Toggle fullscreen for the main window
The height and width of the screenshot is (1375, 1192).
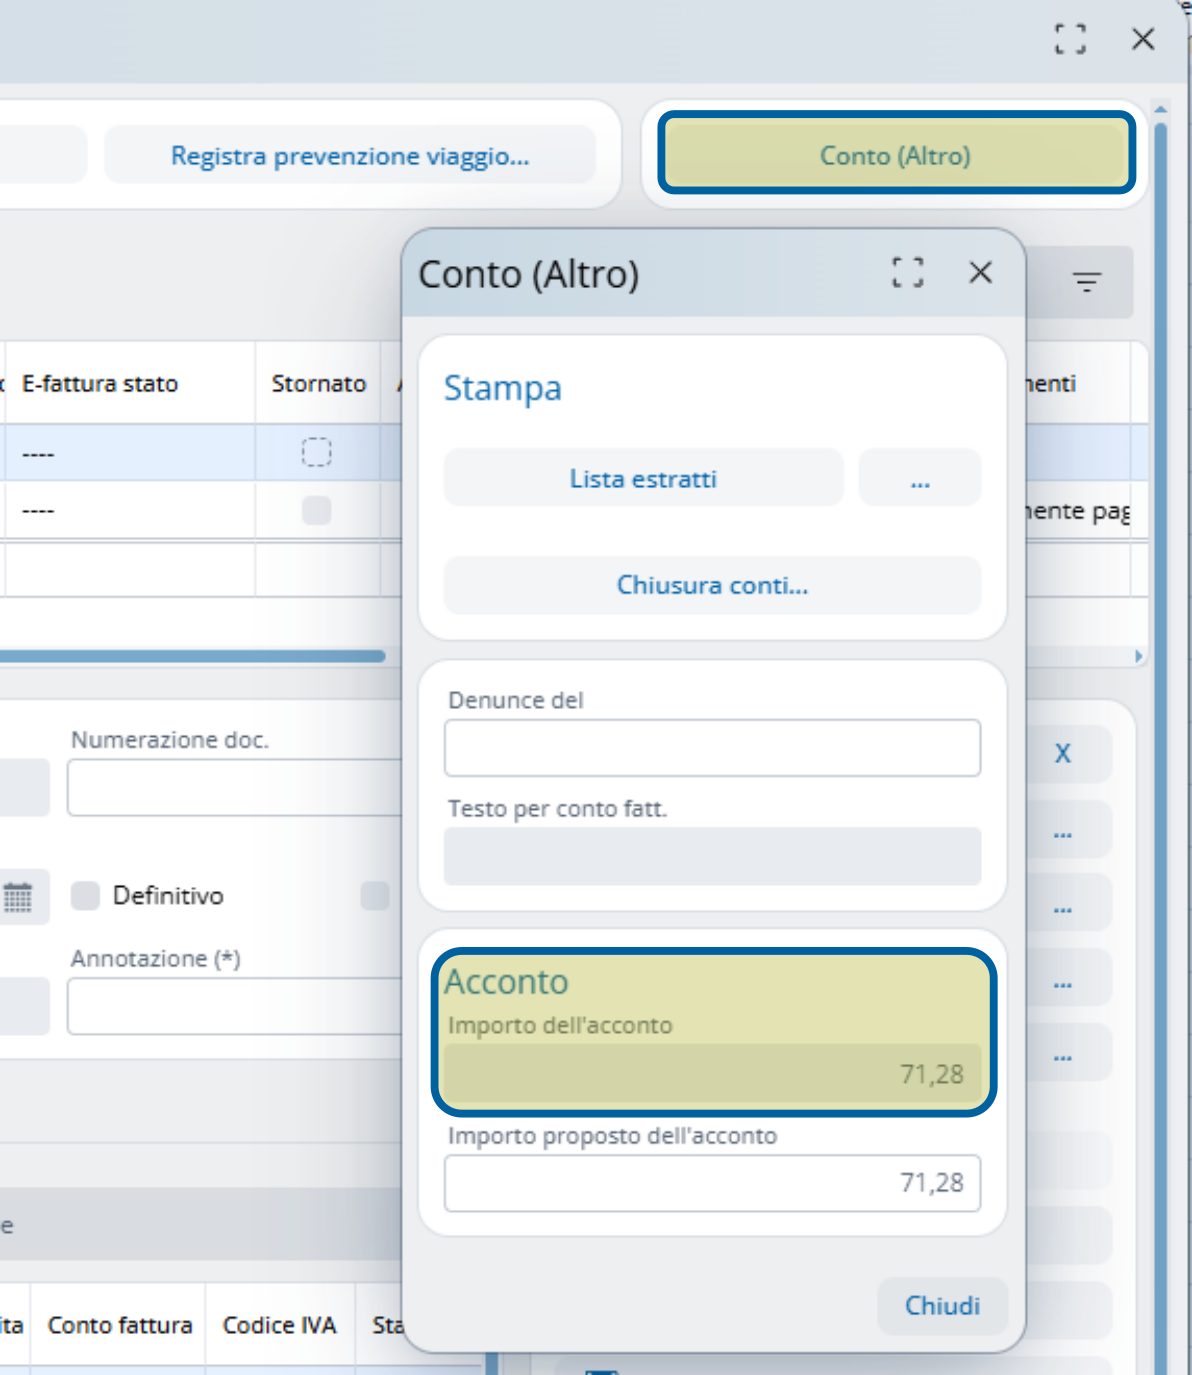point(1070,39)
